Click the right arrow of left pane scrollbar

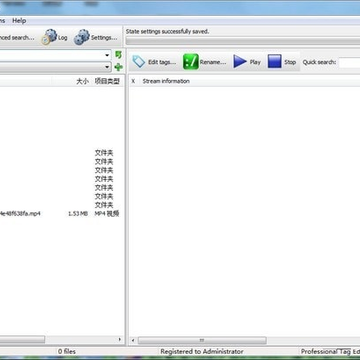coord(120,339)
